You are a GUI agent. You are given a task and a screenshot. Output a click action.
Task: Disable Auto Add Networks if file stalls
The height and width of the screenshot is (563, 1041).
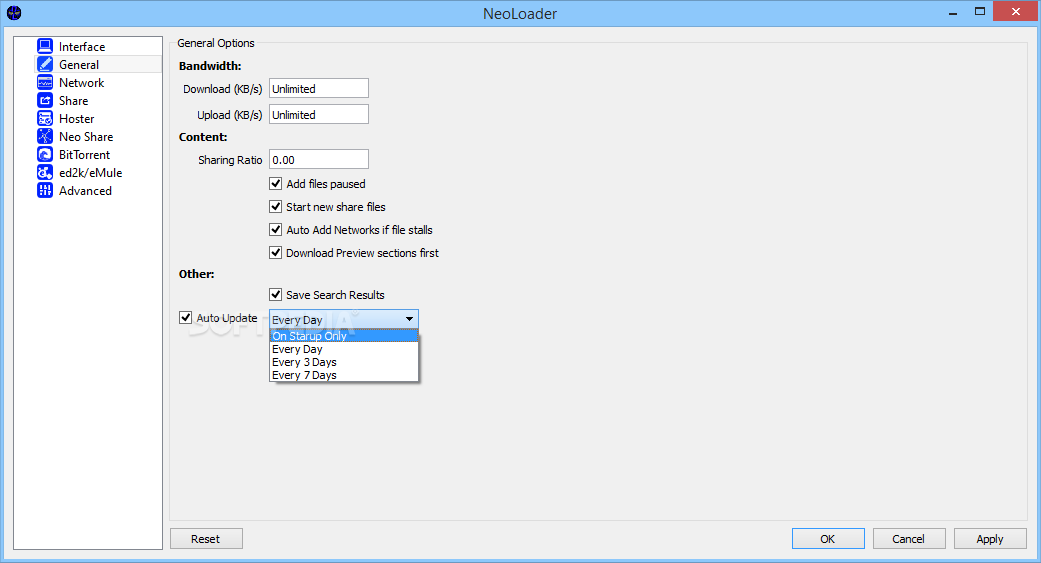tap(276, 230)
